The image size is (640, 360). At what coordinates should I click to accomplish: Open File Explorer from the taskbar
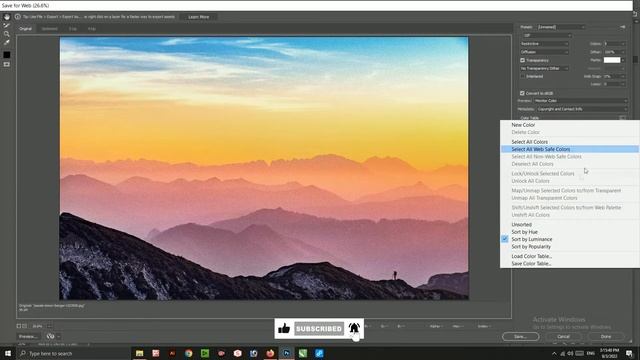(140, 353)
